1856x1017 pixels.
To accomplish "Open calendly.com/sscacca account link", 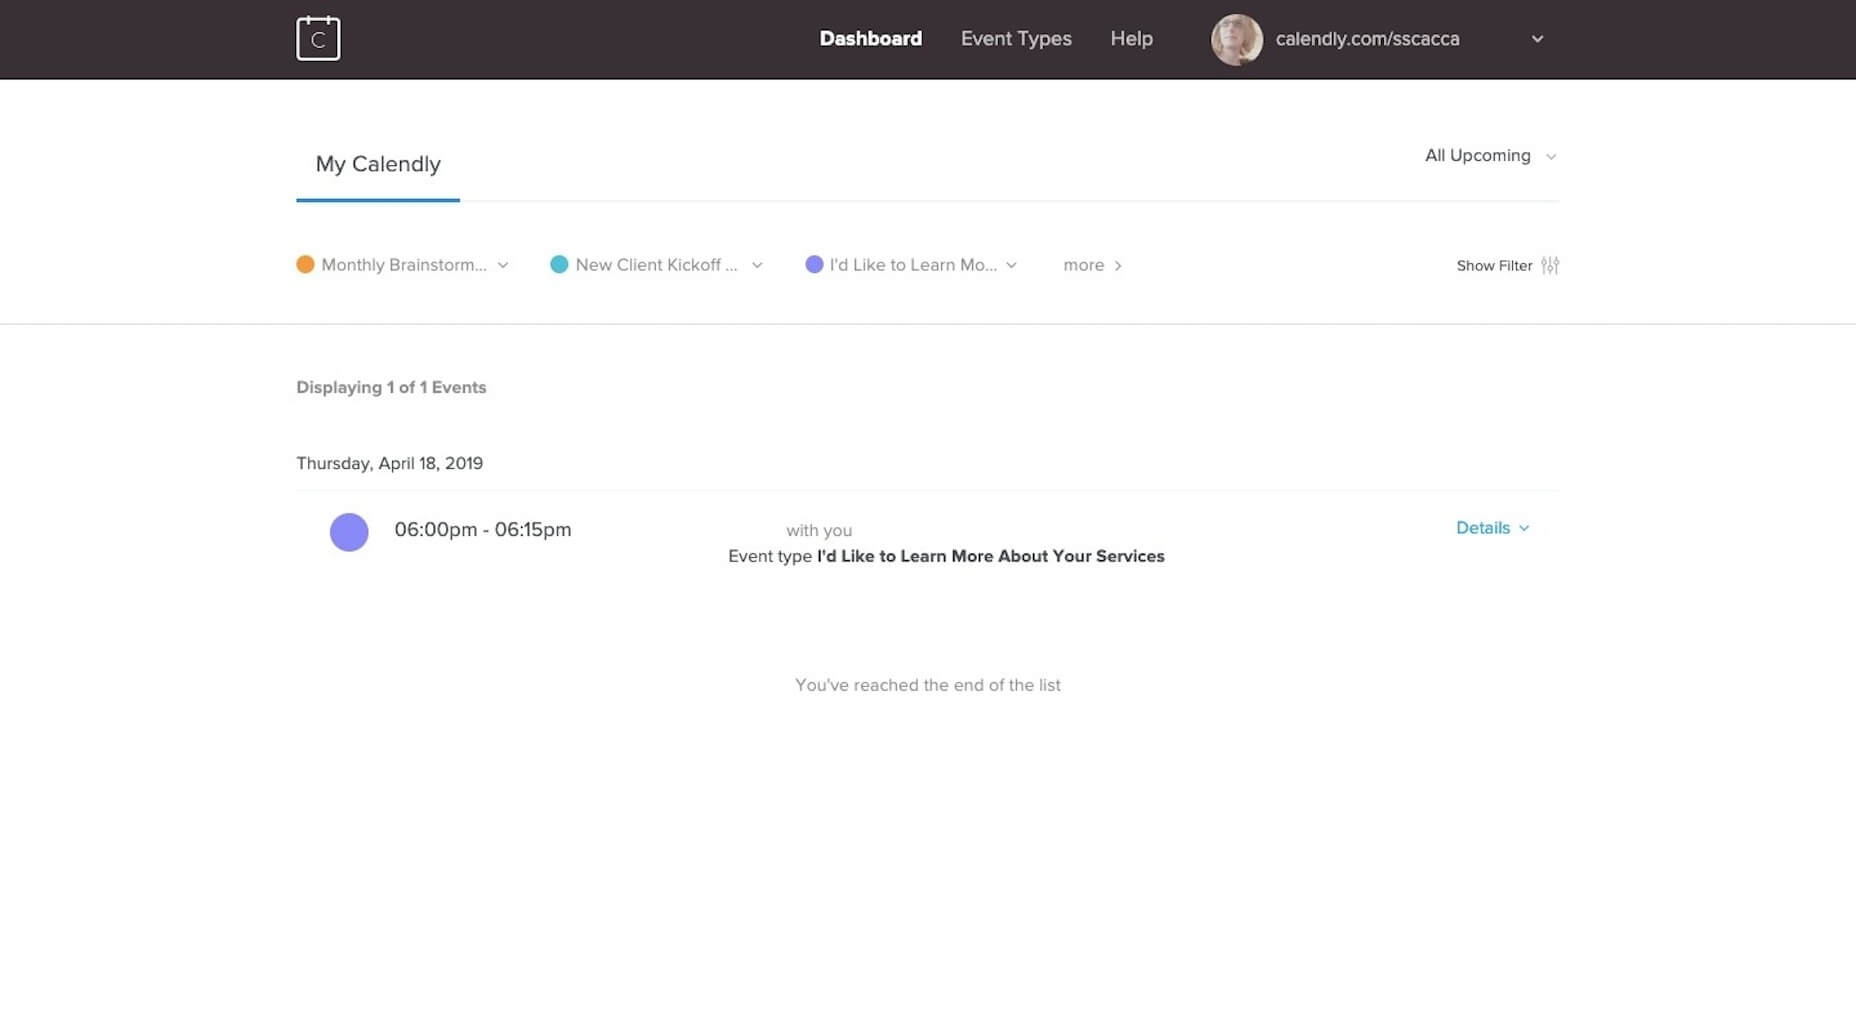I will click(1367, 39).
